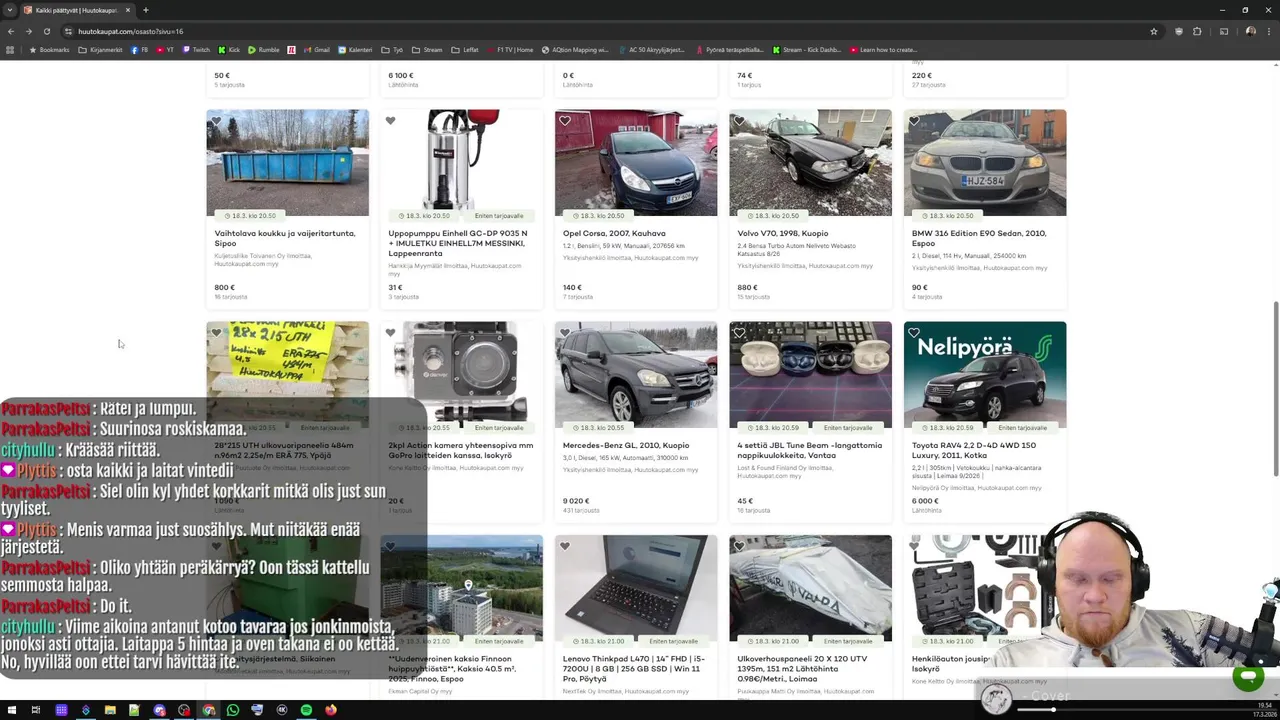Toggle heart on the Toyota RAV4 listing
Viewport: 1280px width, 720px height.
click(914, 333)
